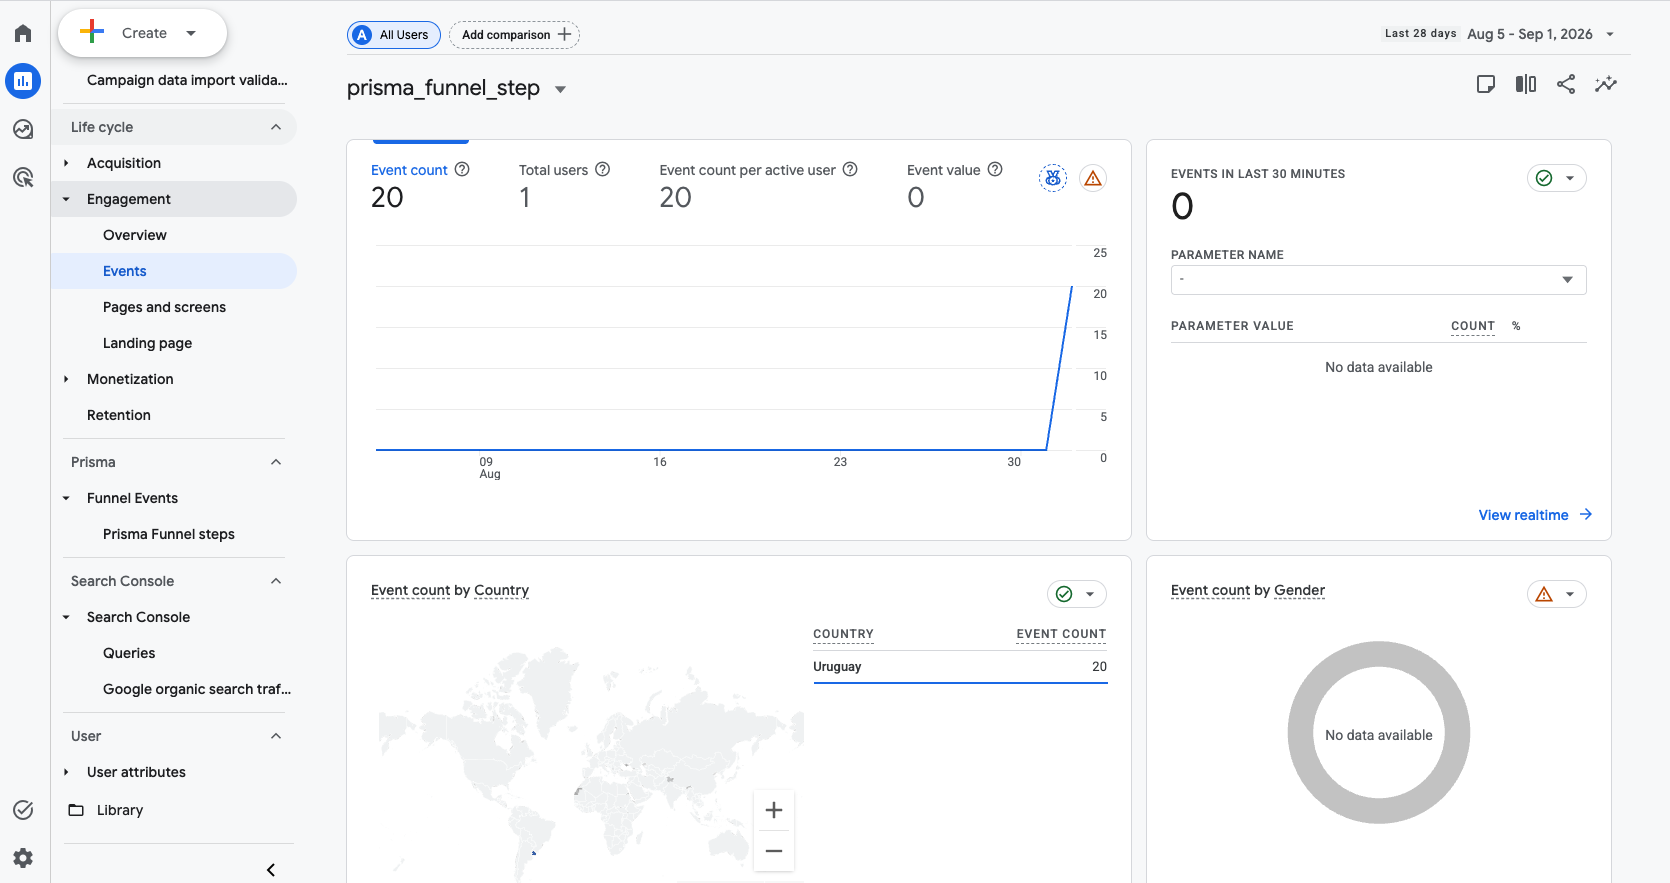The width and height of the screenshot is (1670, 883).
Task: Open Prisma Funnel steps report
Action: click(169, 534)
